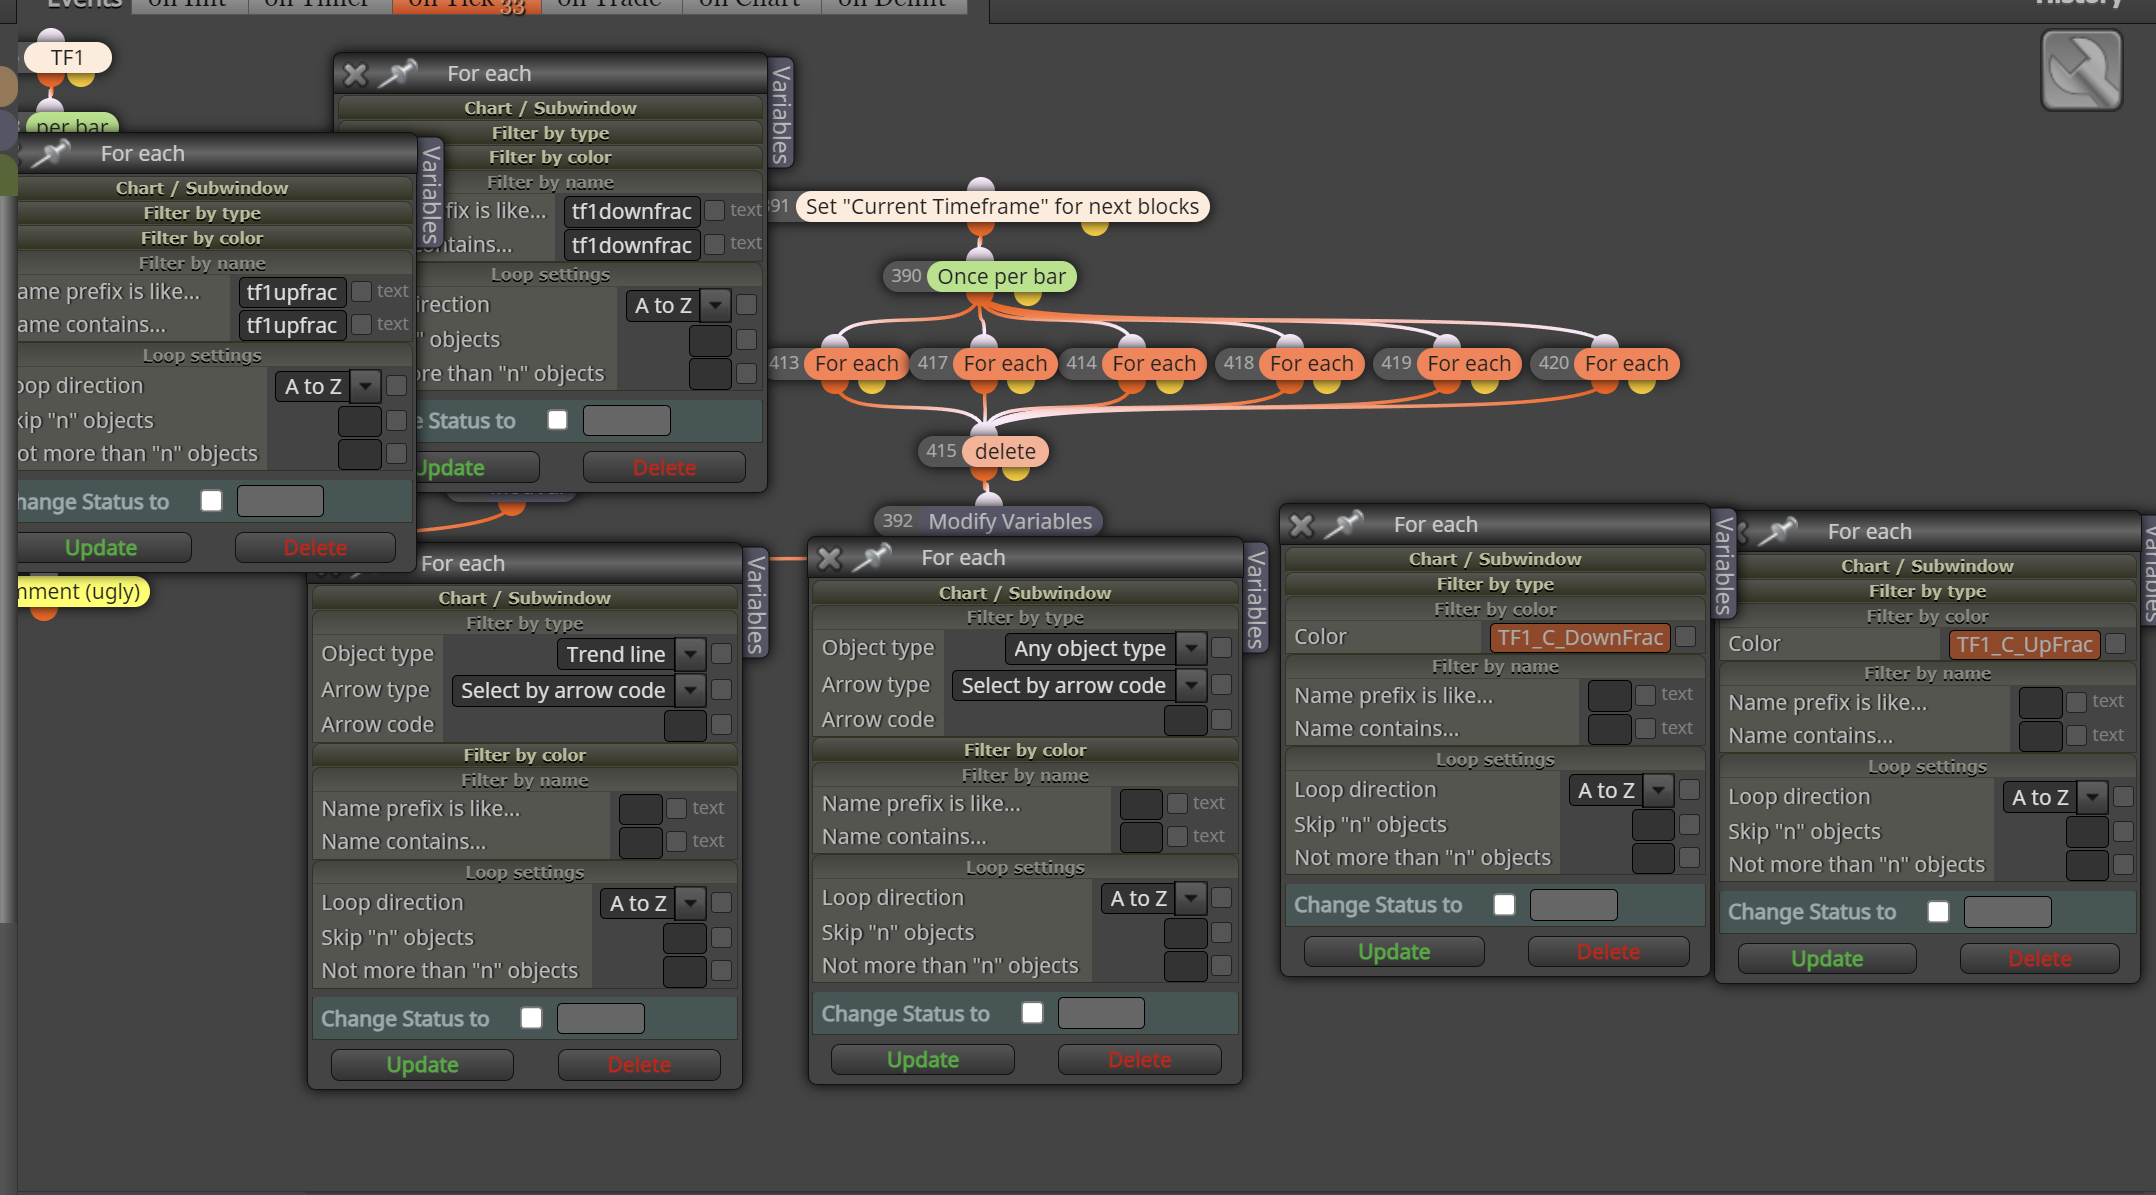Pin the TF1_C_UpFrac For each panel

click(x=1779, y=531)
